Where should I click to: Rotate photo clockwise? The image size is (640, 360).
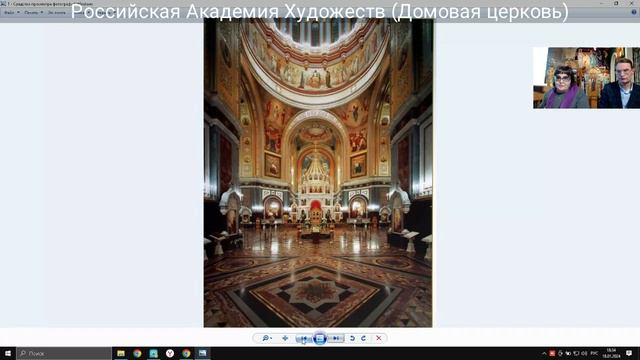[363, 338]
